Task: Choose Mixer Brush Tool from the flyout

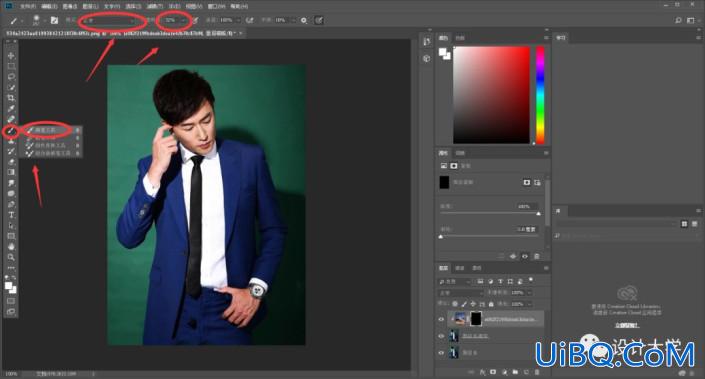Action: (x=53, y=153)
